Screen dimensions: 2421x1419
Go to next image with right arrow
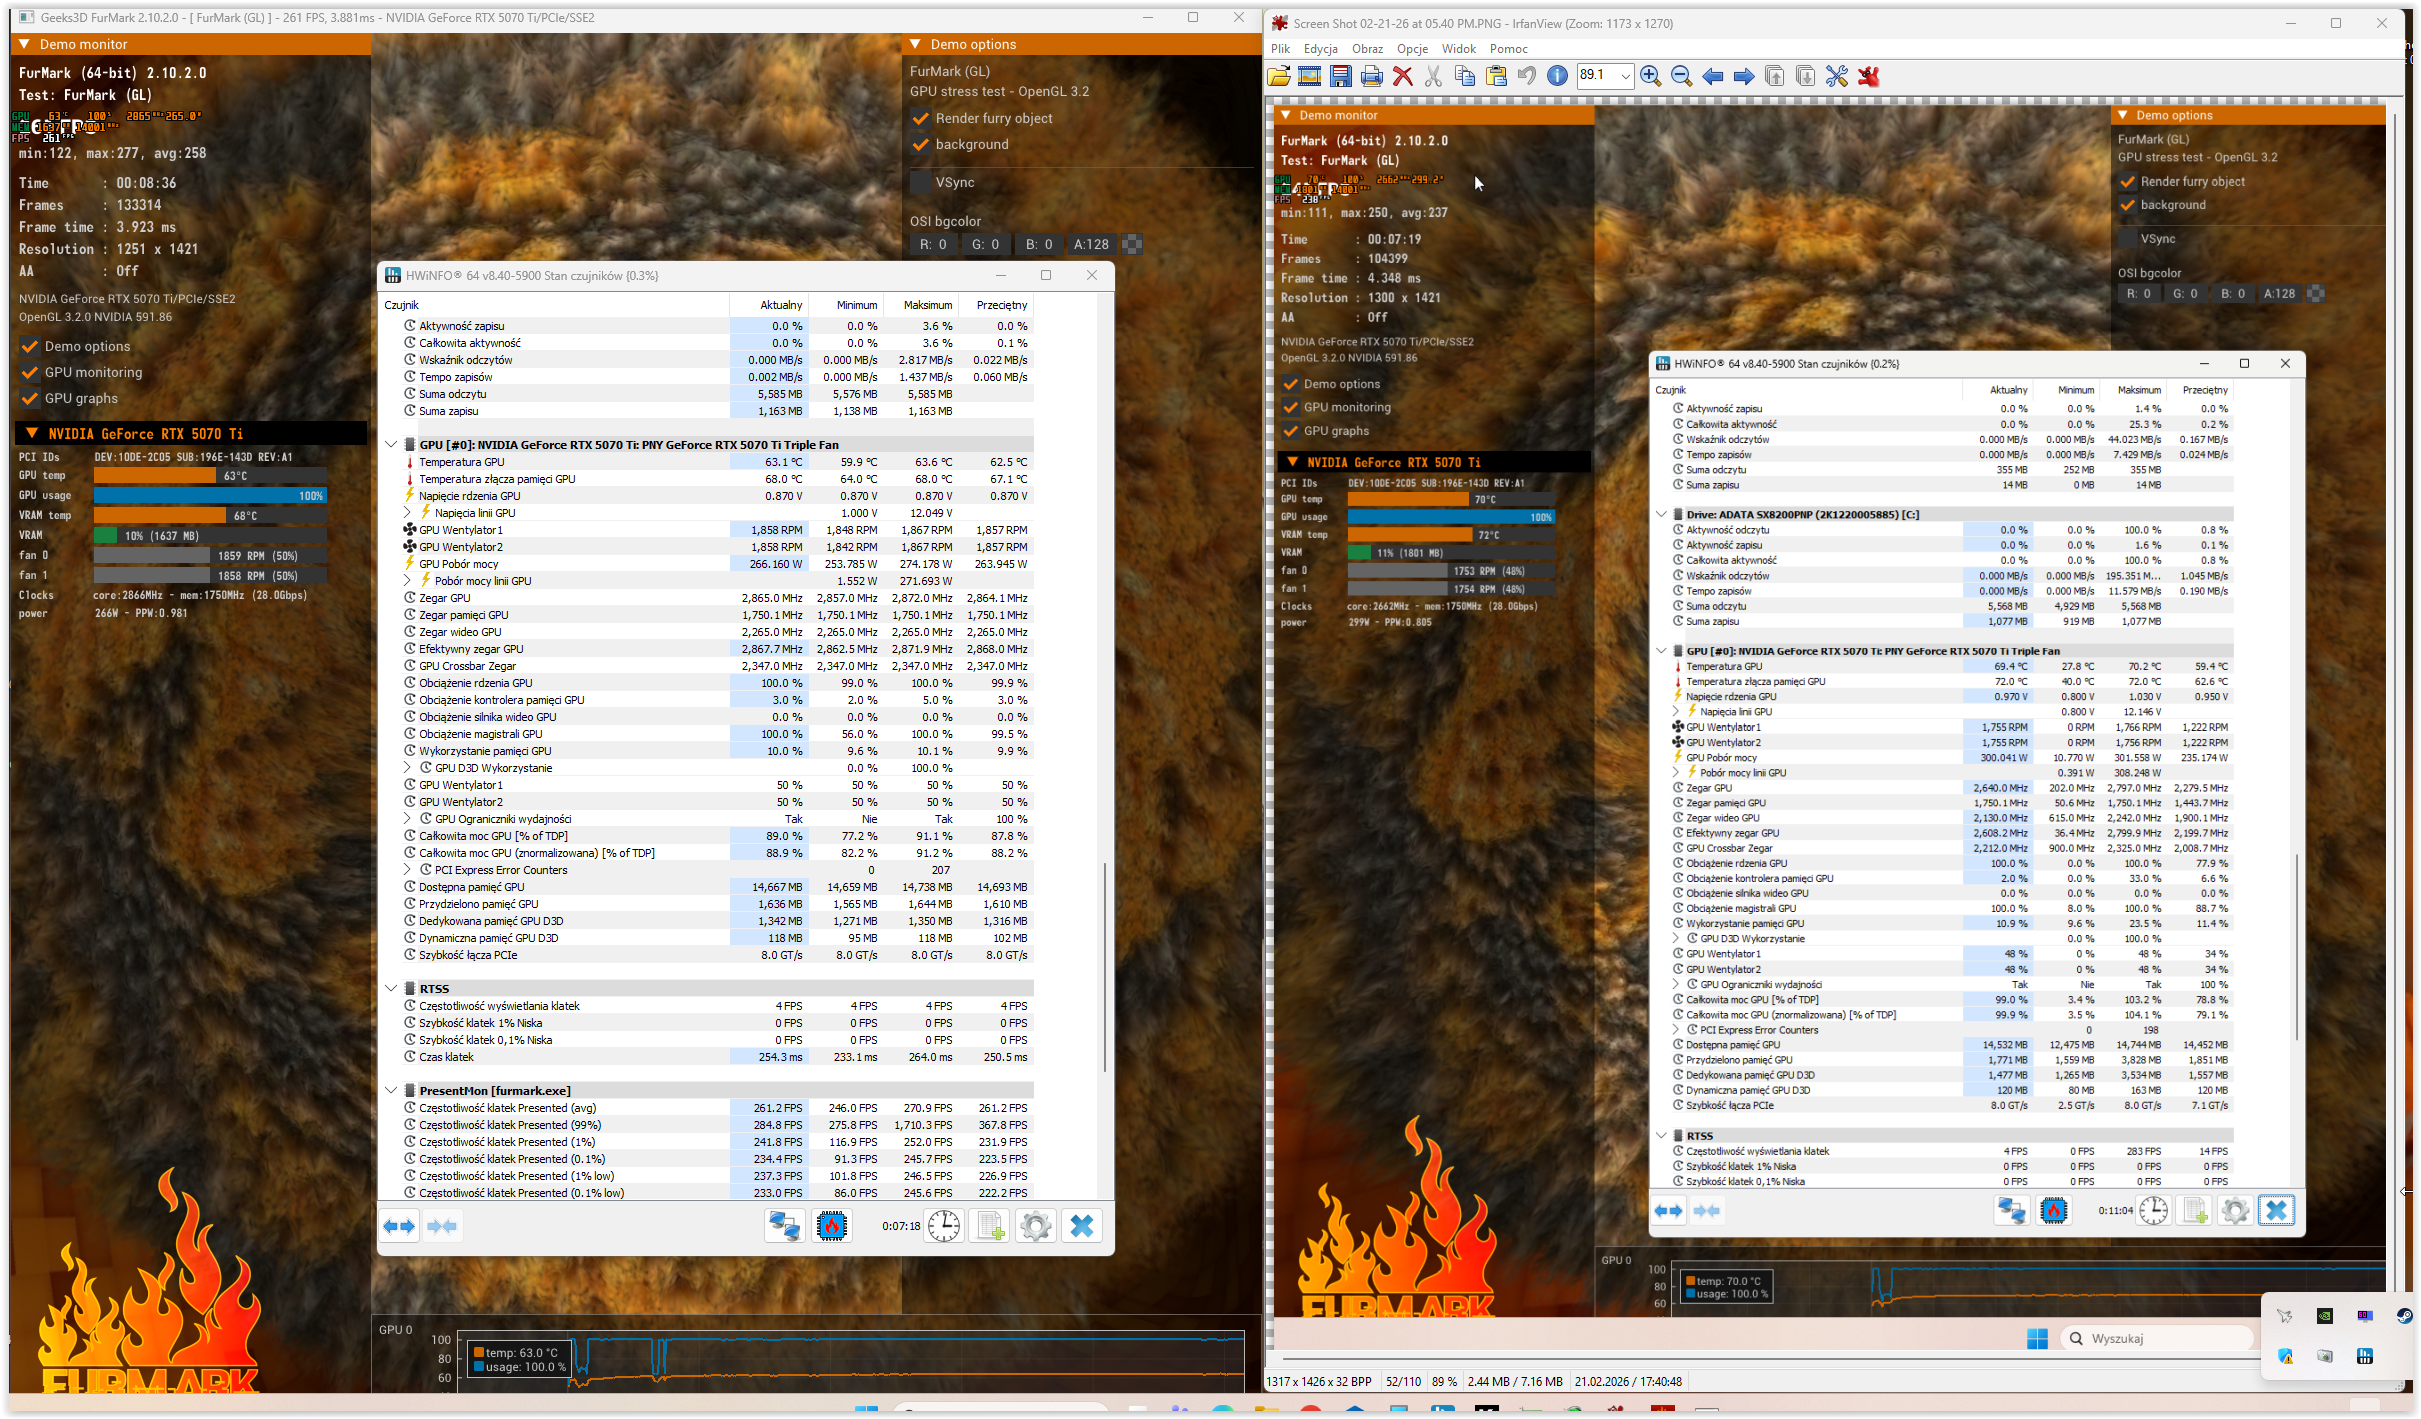[x=1743, y=76]
